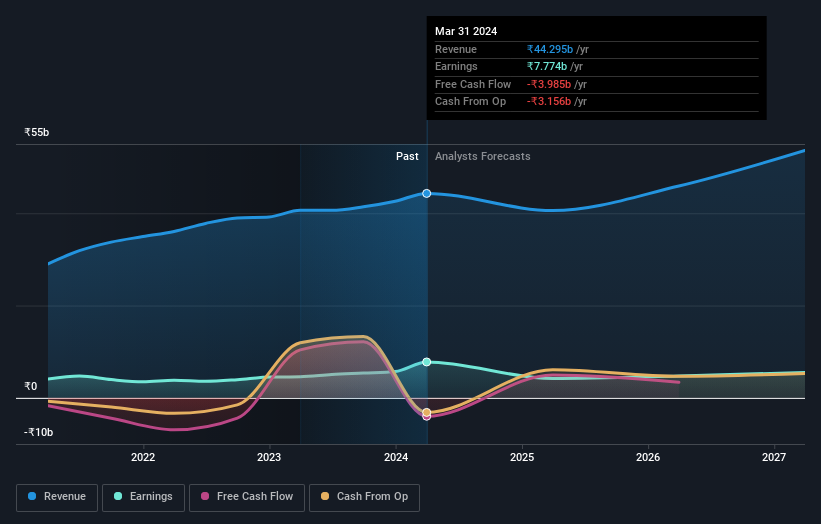Click the -₹3.156b cash from op value
This screenshot has width=821, height=524.
tap(549, 102)
